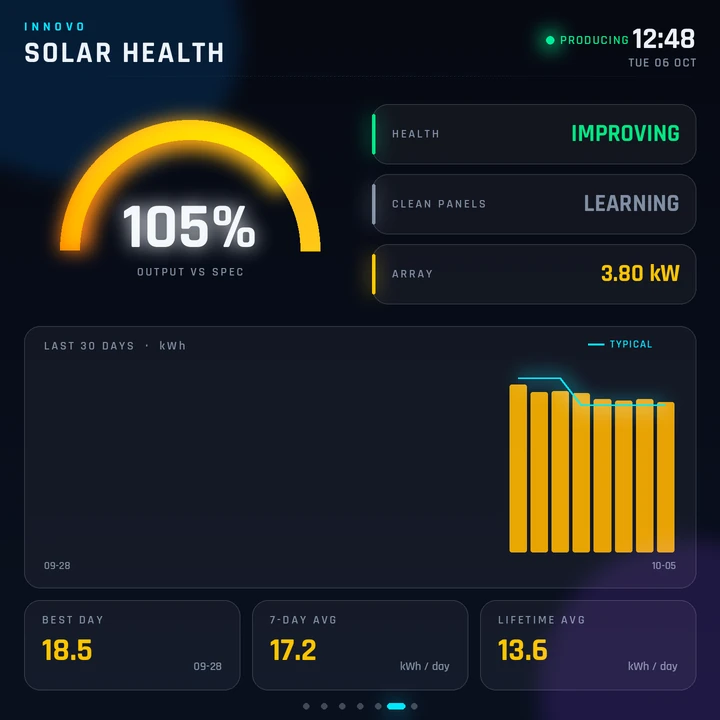This screenshot has width=720, height=720.
Task: Go to the third page indicator dot
Action: pos(342,706)
